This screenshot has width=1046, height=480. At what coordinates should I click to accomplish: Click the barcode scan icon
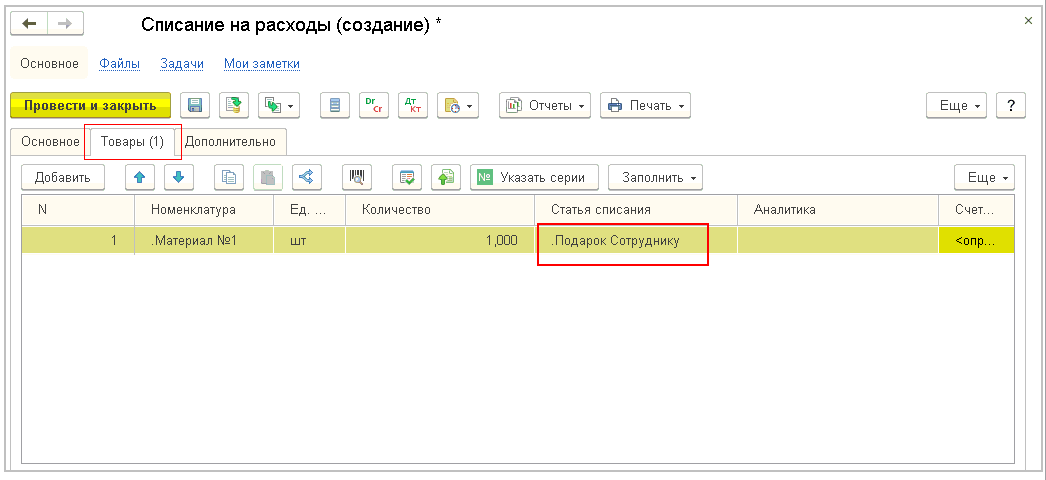(x=357, y=177)
